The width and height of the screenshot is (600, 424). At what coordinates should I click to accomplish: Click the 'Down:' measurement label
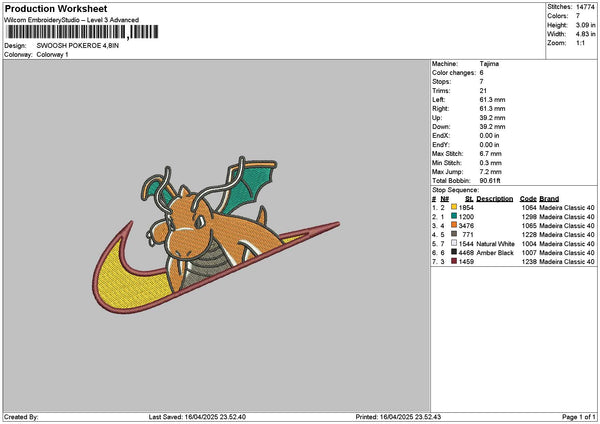(x=441, y=127)
